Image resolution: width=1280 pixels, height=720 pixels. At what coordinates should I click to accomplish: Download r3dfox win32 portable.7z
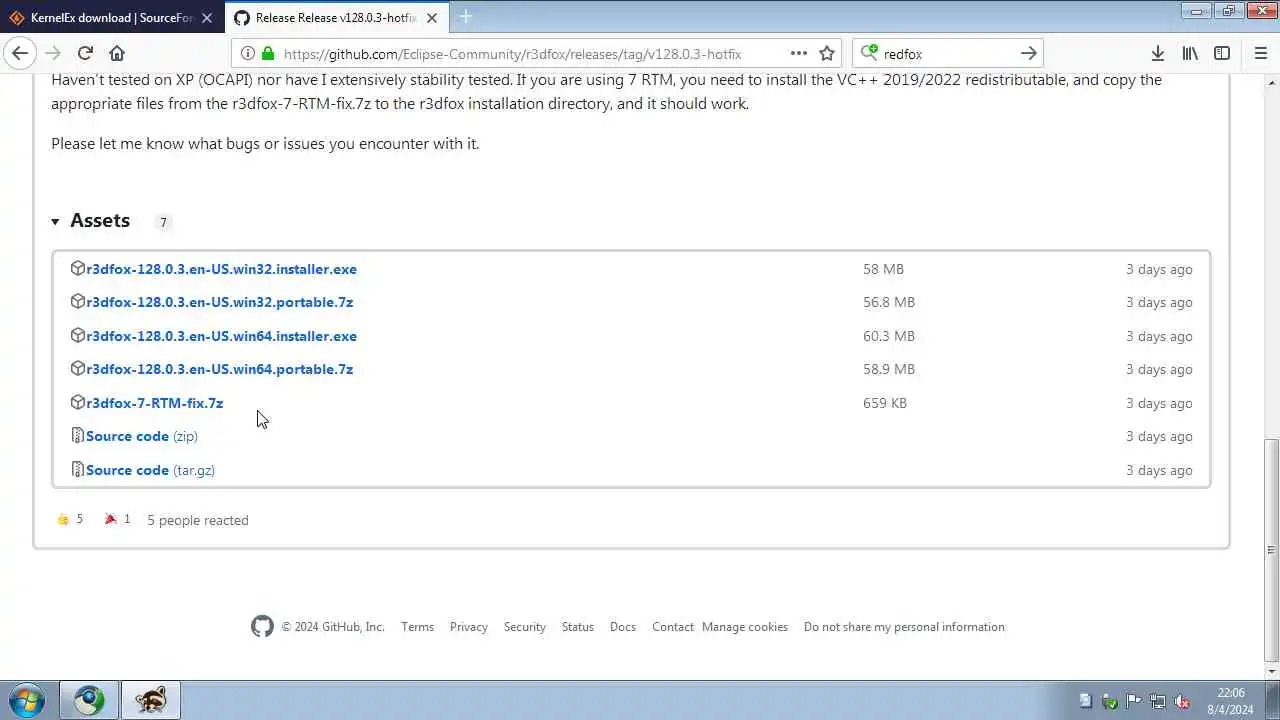pos(219,302)
